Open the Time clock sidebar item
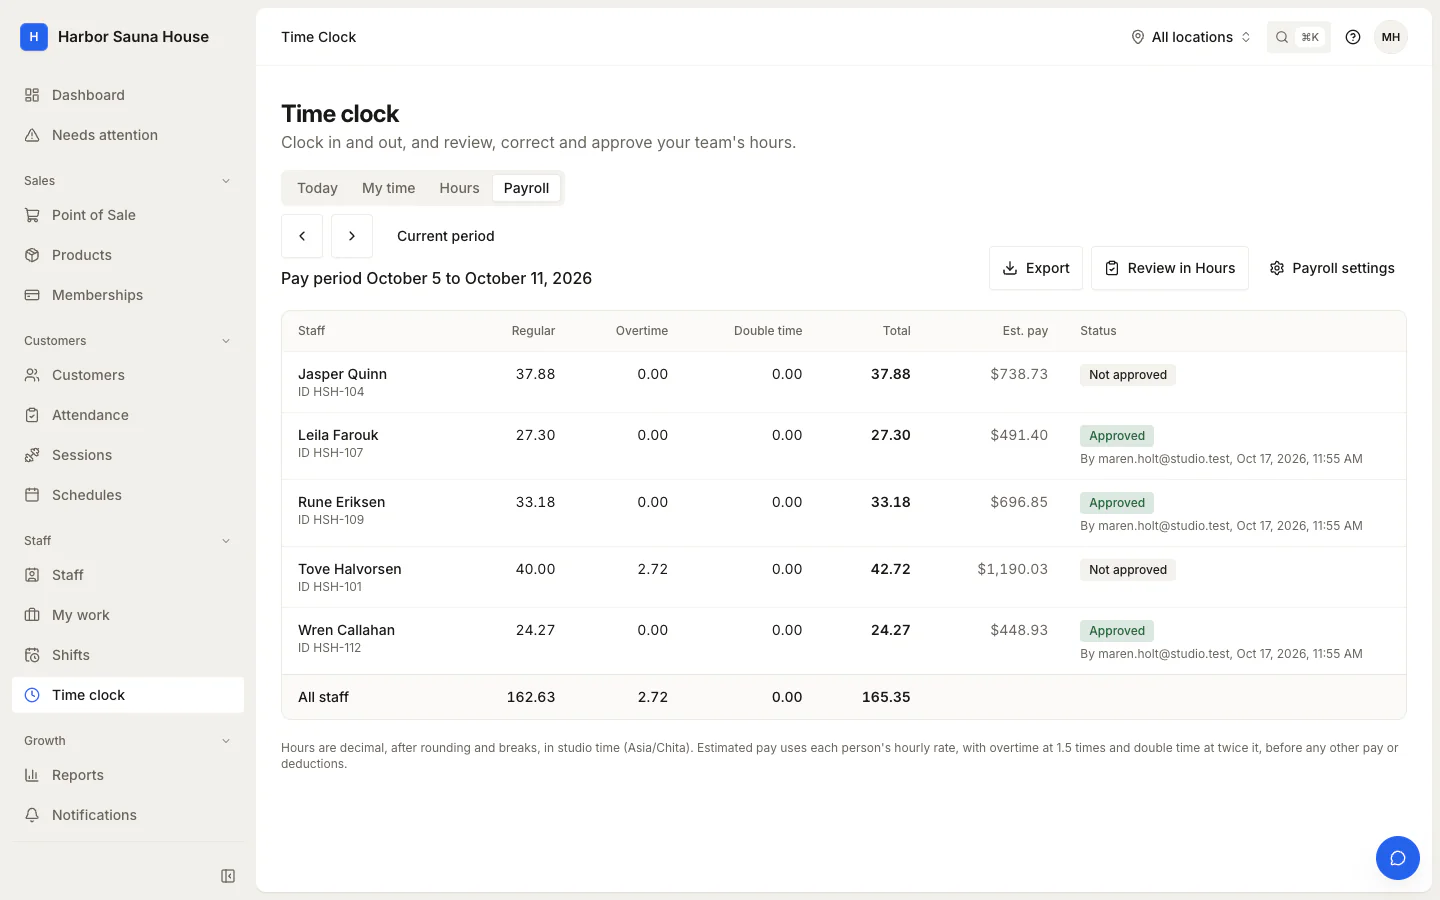This screenshot has height=900, width=1440. 128,695
